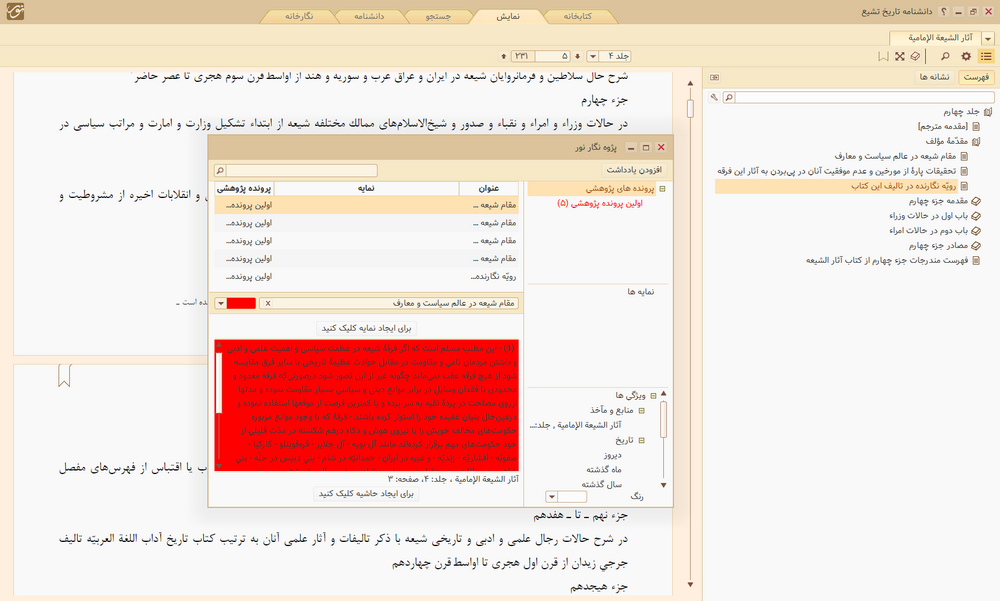Viewport: 1000px width, 601px height.
Task: Click the open book icon in toolbar
Action: point(916,56)
